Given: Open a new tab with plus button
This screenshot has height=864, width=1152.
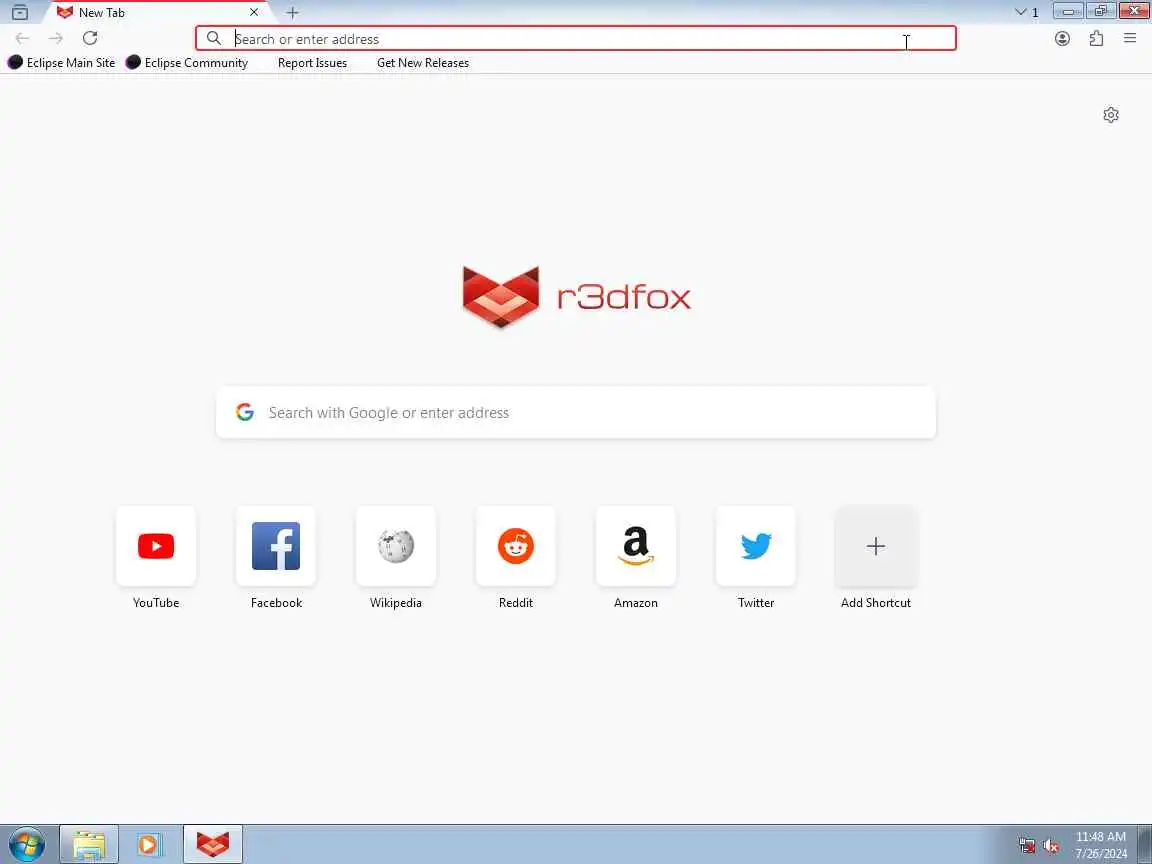Looking at the screenshot, I should point(292,12).
